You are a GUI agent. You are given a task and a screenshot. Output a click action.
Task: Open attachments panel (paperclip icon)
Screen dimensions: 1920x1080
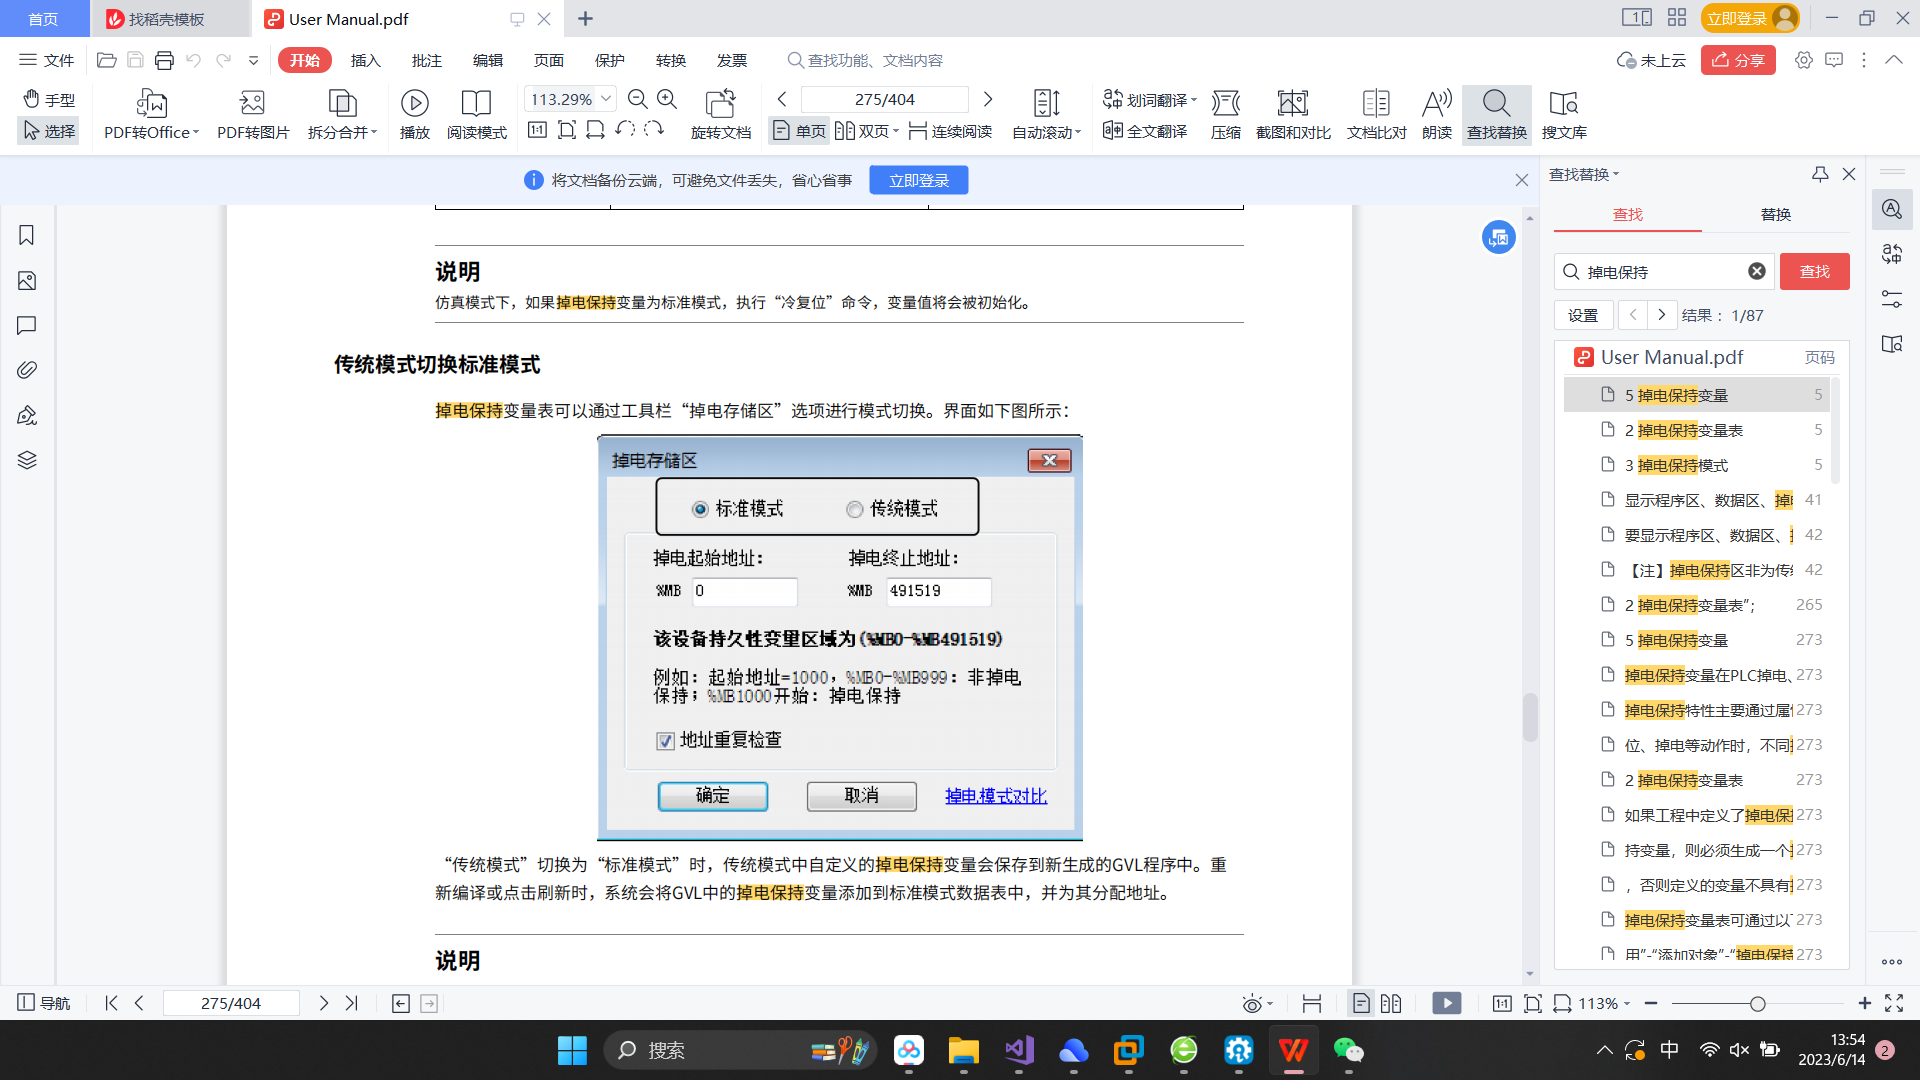click(27, 370)
